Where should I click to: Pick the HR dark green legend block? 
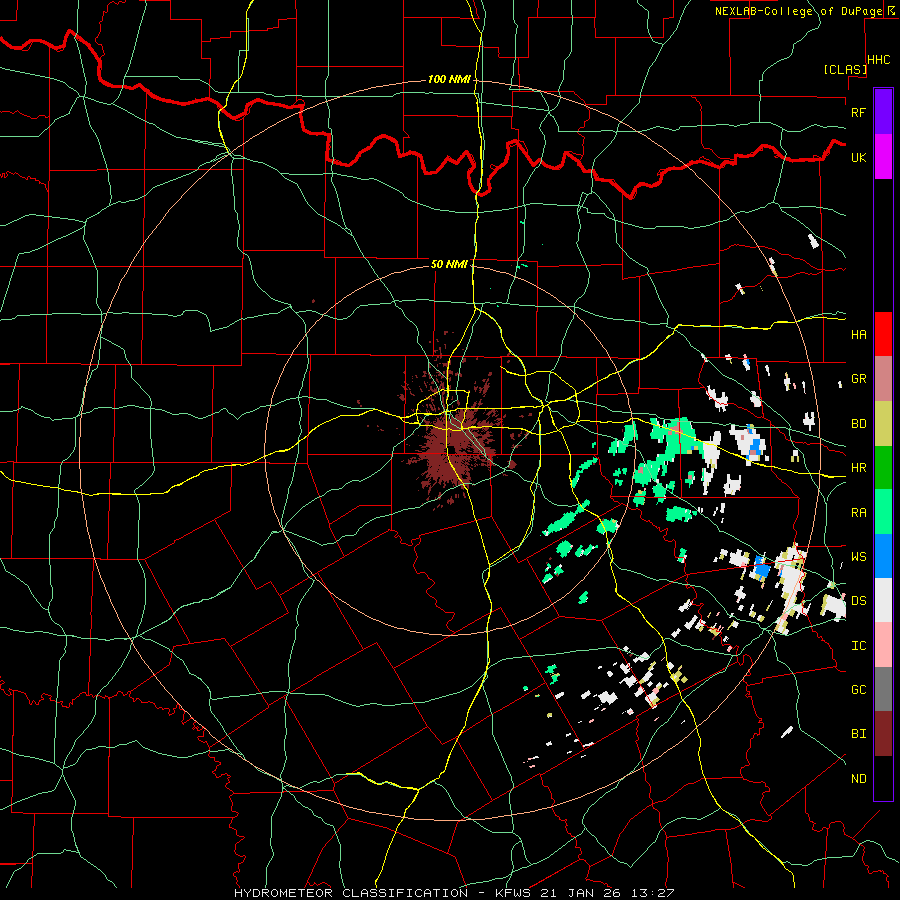coord(883,468)
